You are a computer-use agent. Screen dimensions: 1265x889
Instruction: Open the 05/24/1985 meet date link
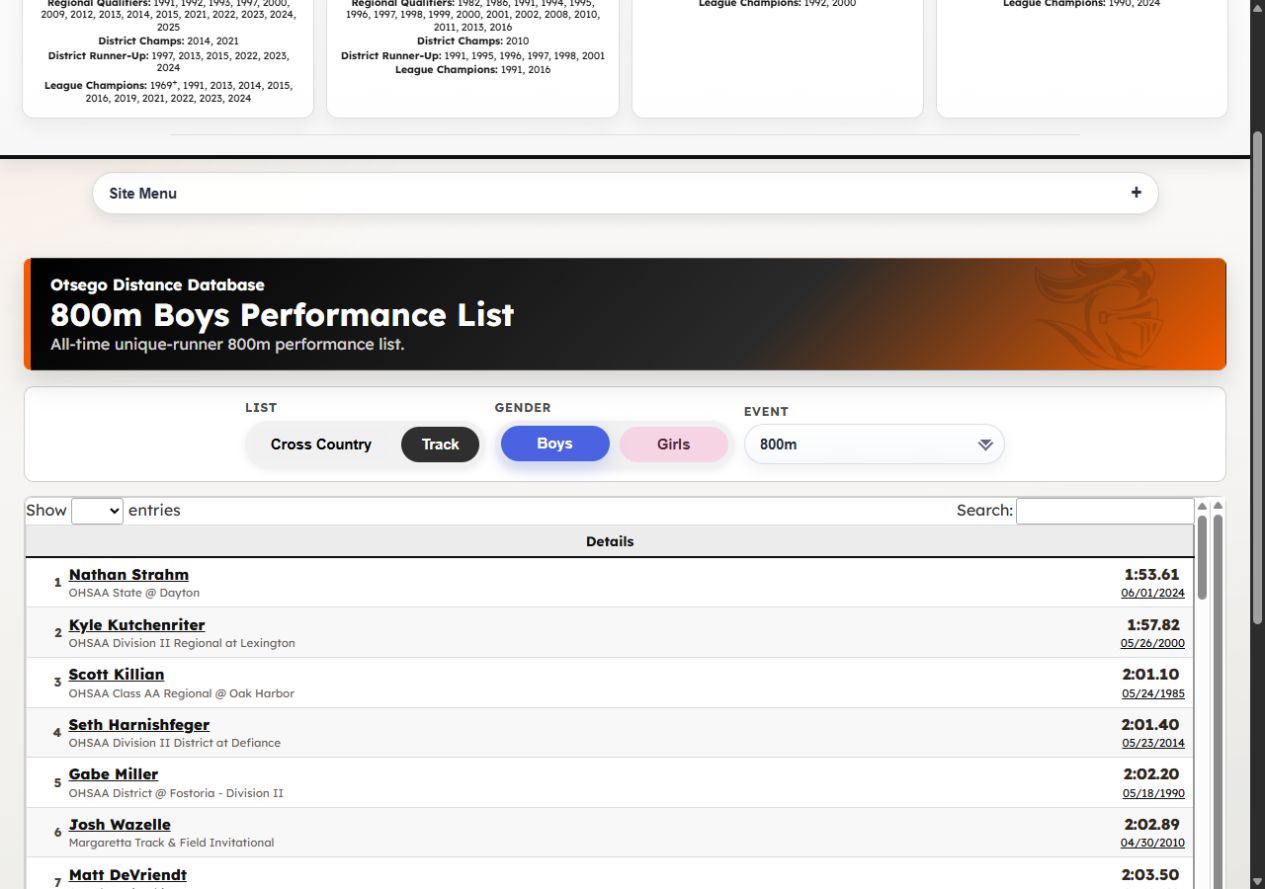tap(1152, 693)
